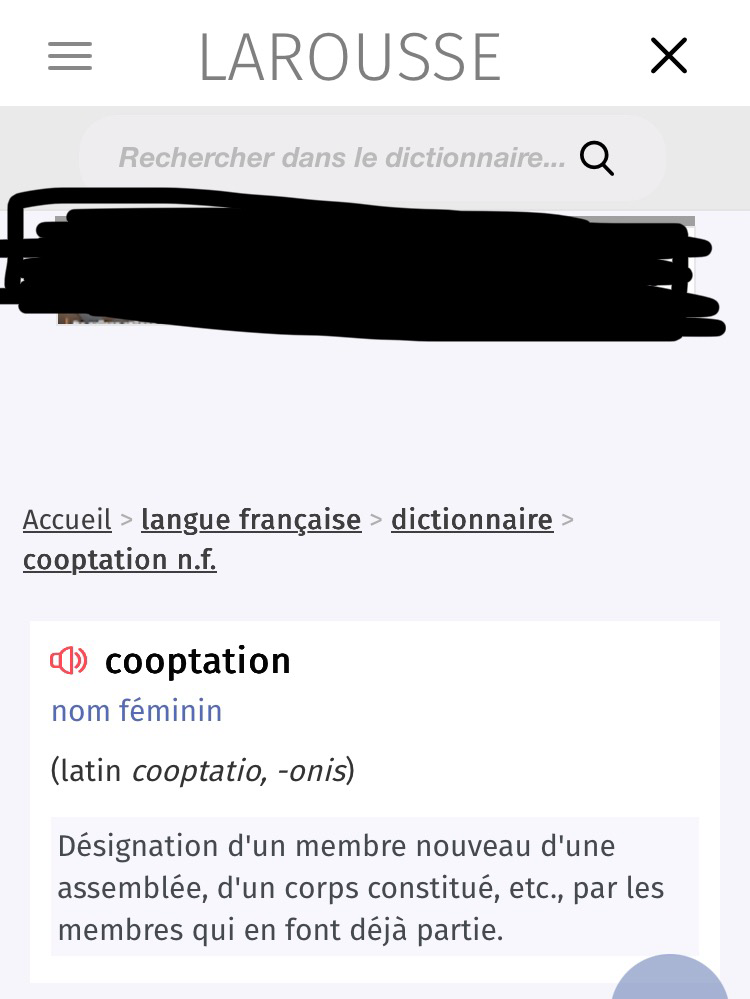Focus the "Rechercher dans le dictionnaire" field

(x=340, y=158)
